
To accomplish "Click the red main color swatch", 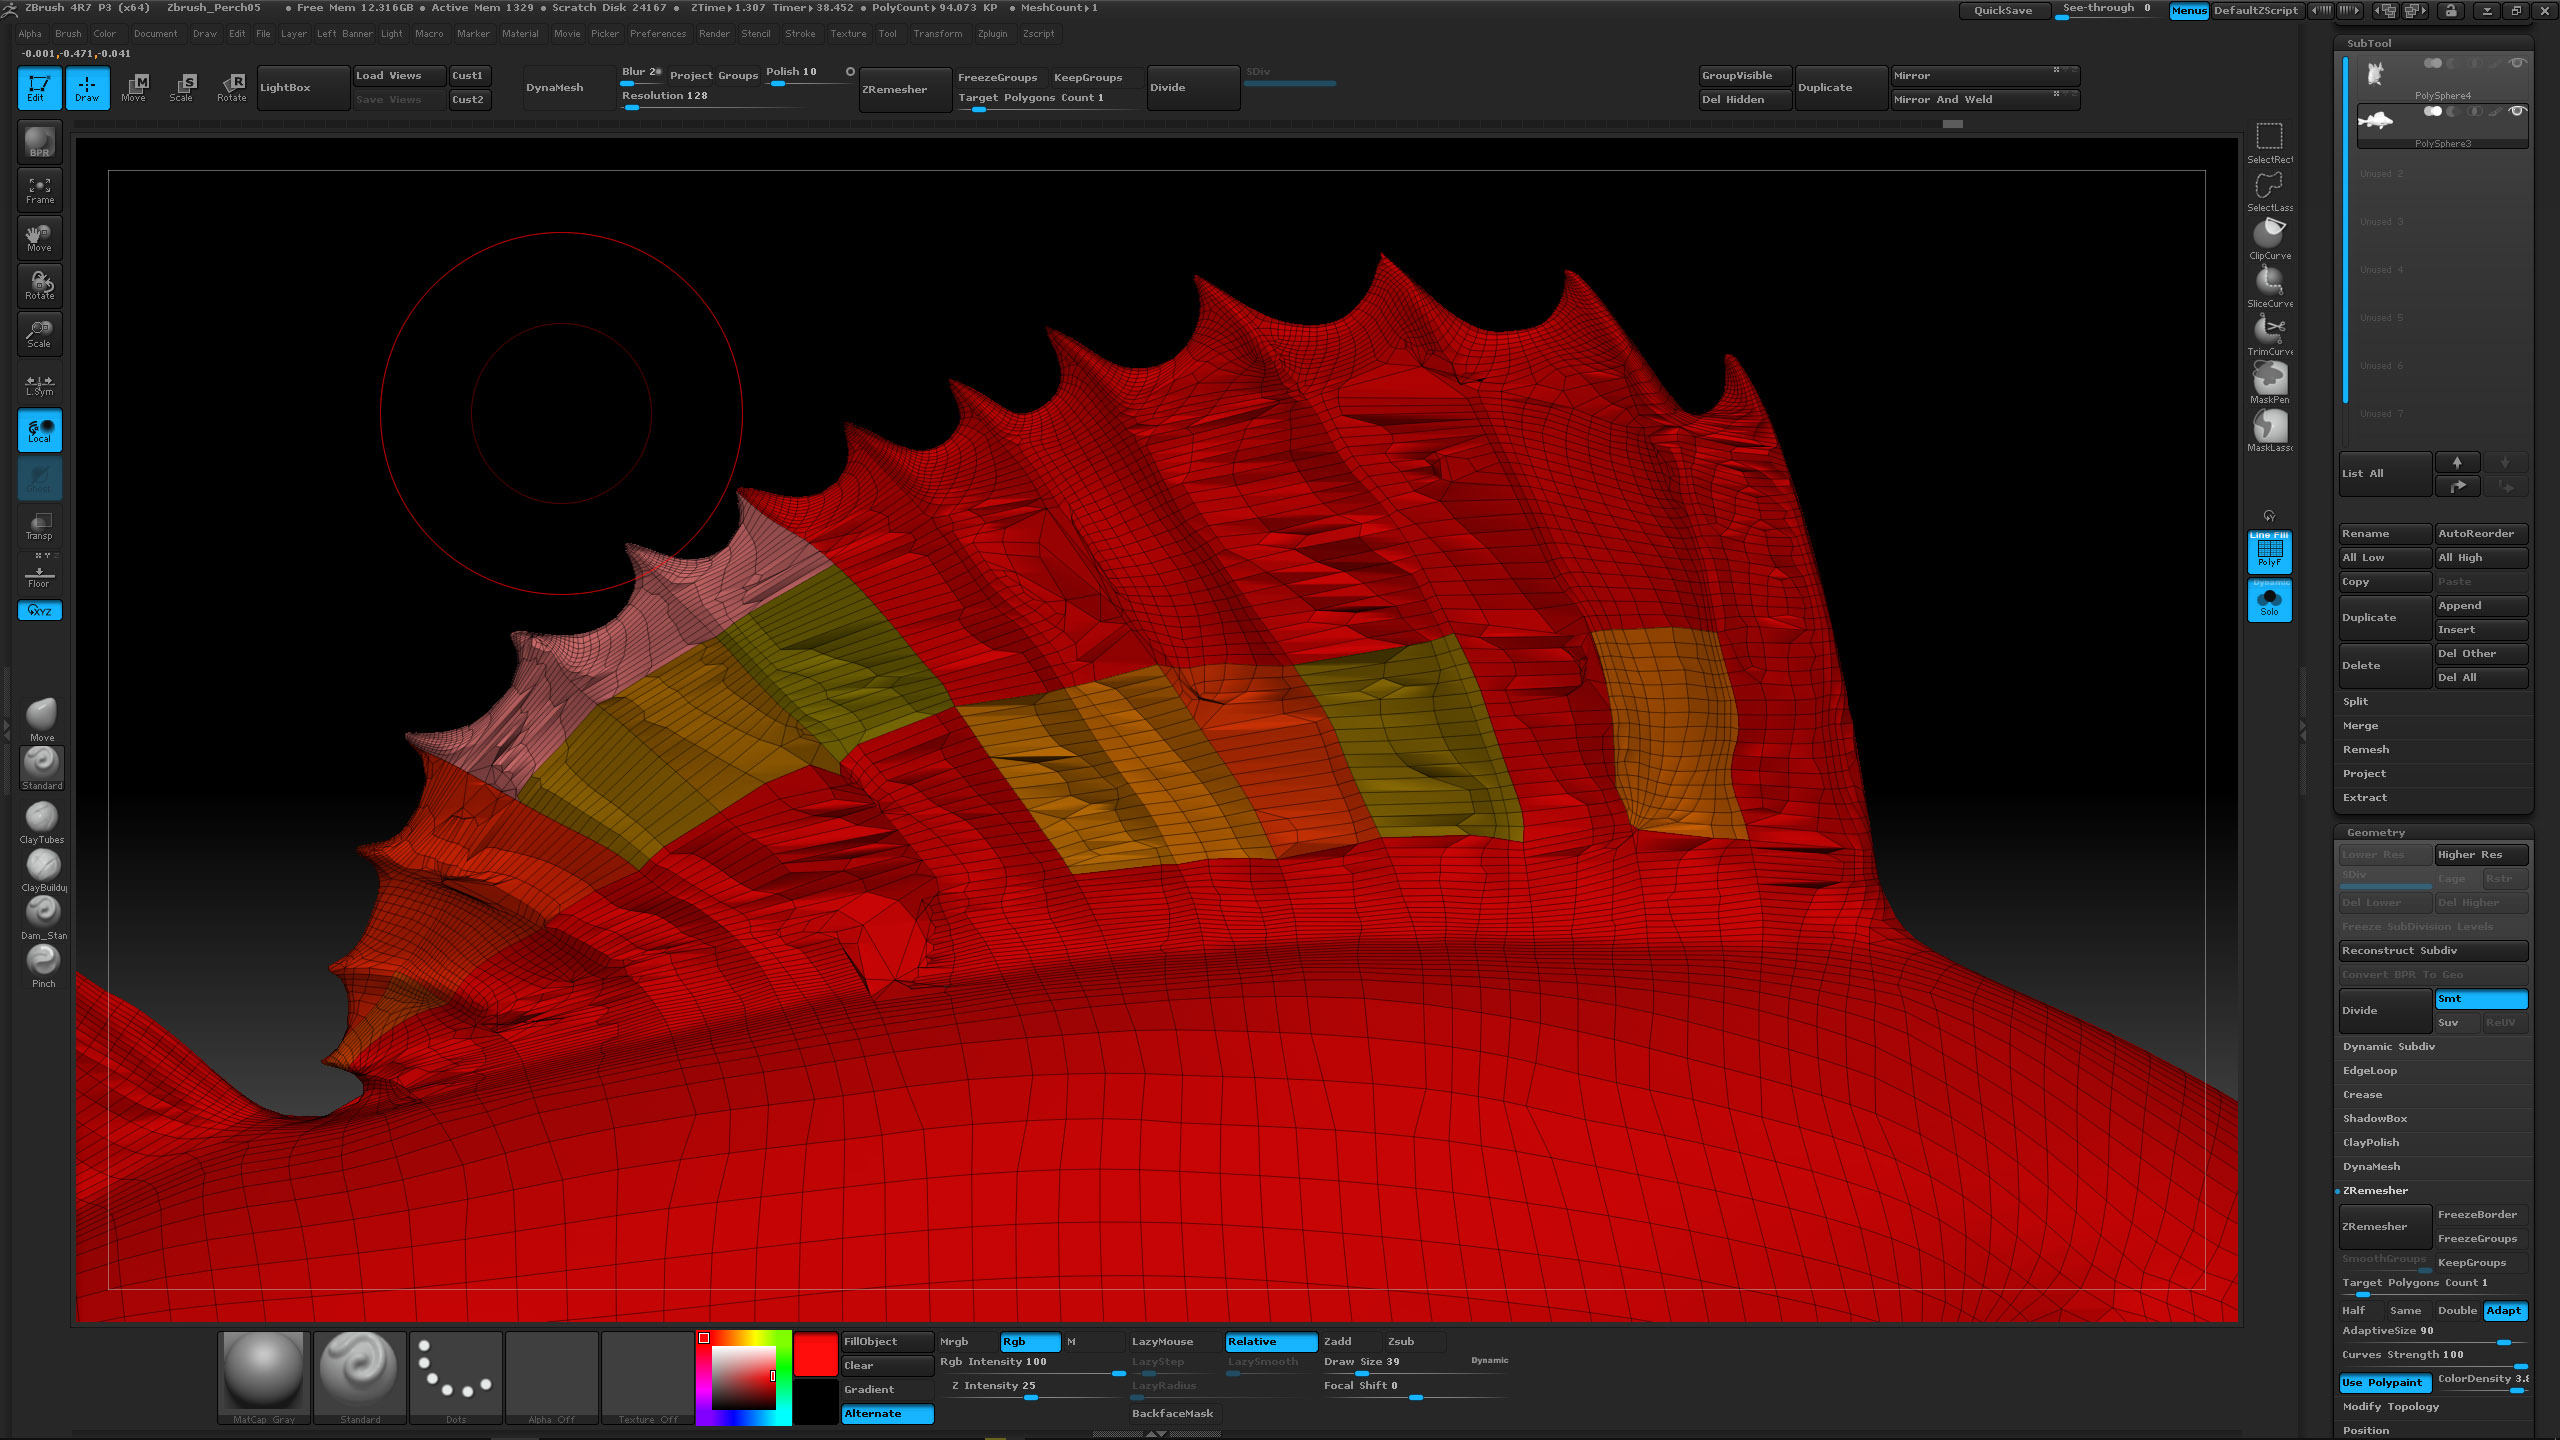I will [x=815, y=1355].
